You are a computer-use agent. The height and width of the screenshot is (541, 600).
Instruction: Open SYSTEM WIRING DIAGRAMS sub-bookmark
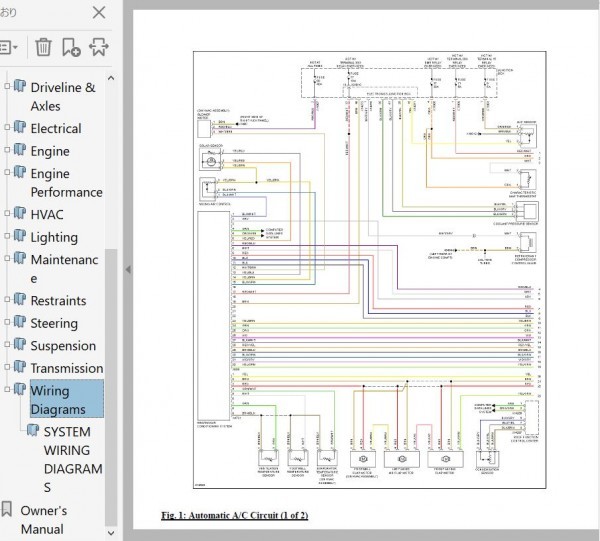pyautogui.click(x=73, y=459)
